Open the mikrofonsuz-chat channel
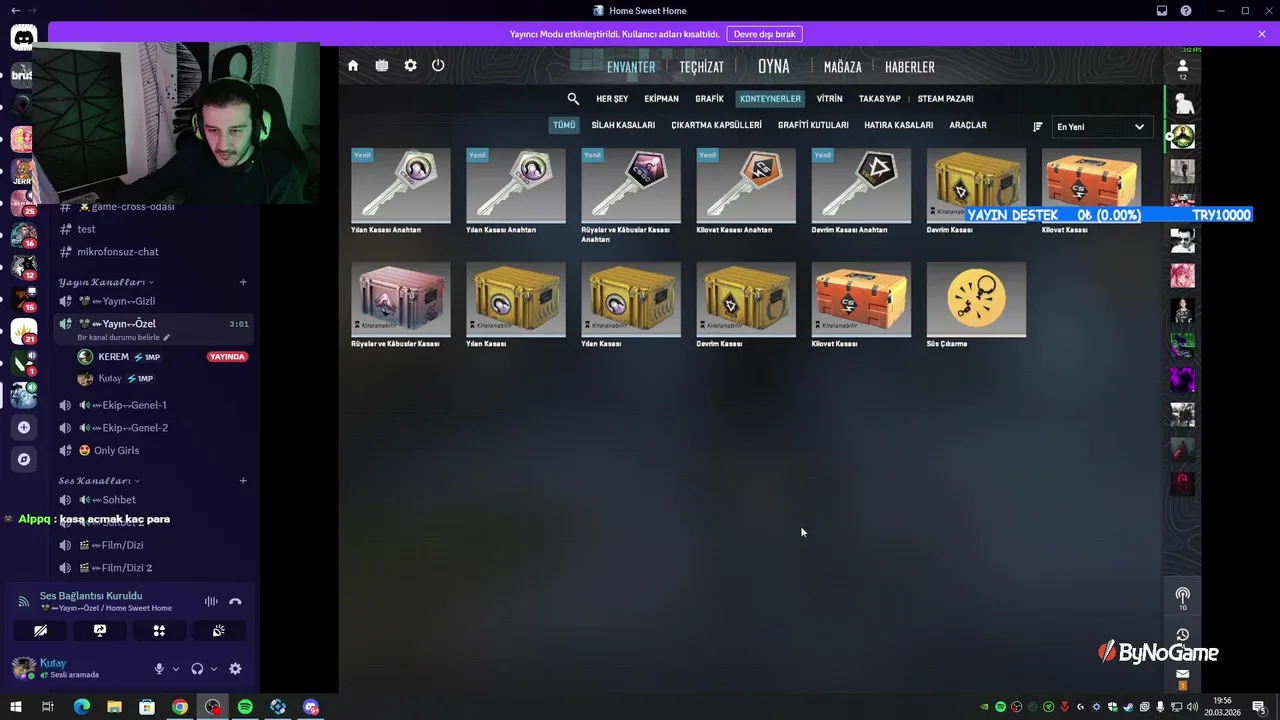This screenshot has height=720, width=1280. (117, 251)
